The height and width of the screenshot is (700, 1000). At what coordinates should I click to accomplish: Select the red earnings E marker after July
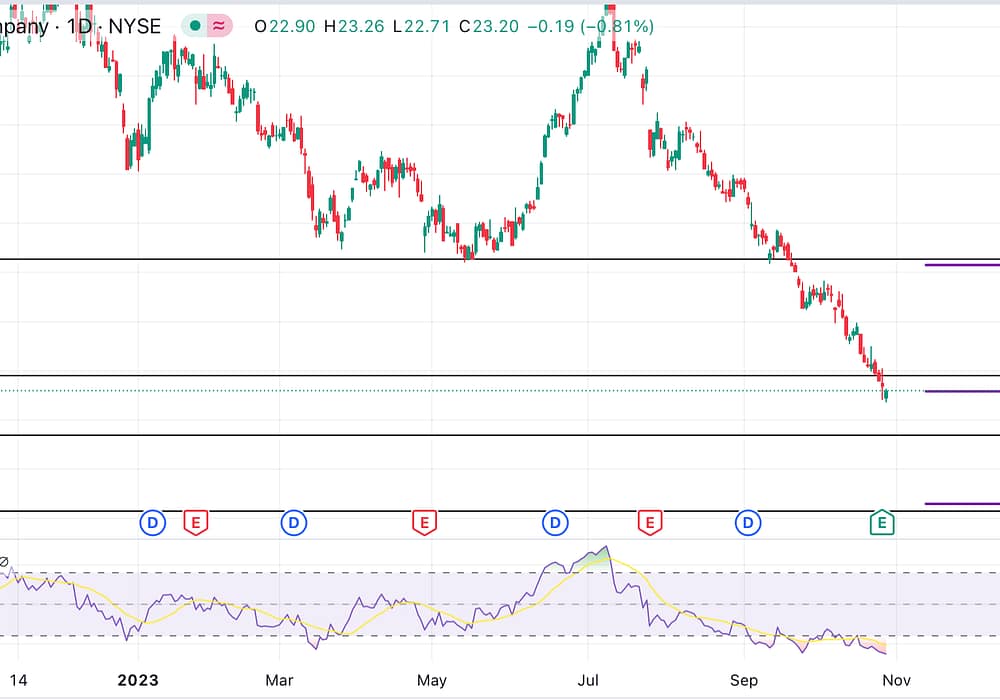(650, 522)
